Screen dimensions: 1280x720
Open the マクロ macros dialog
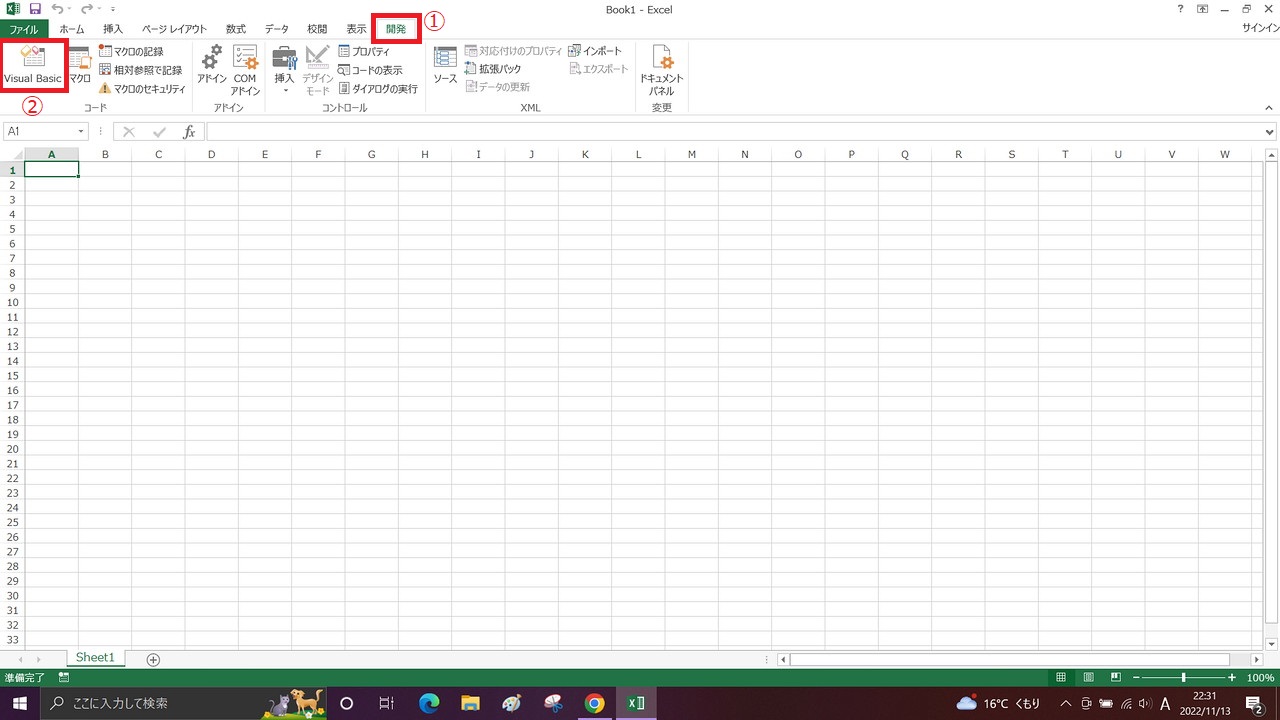pos(80,65)
